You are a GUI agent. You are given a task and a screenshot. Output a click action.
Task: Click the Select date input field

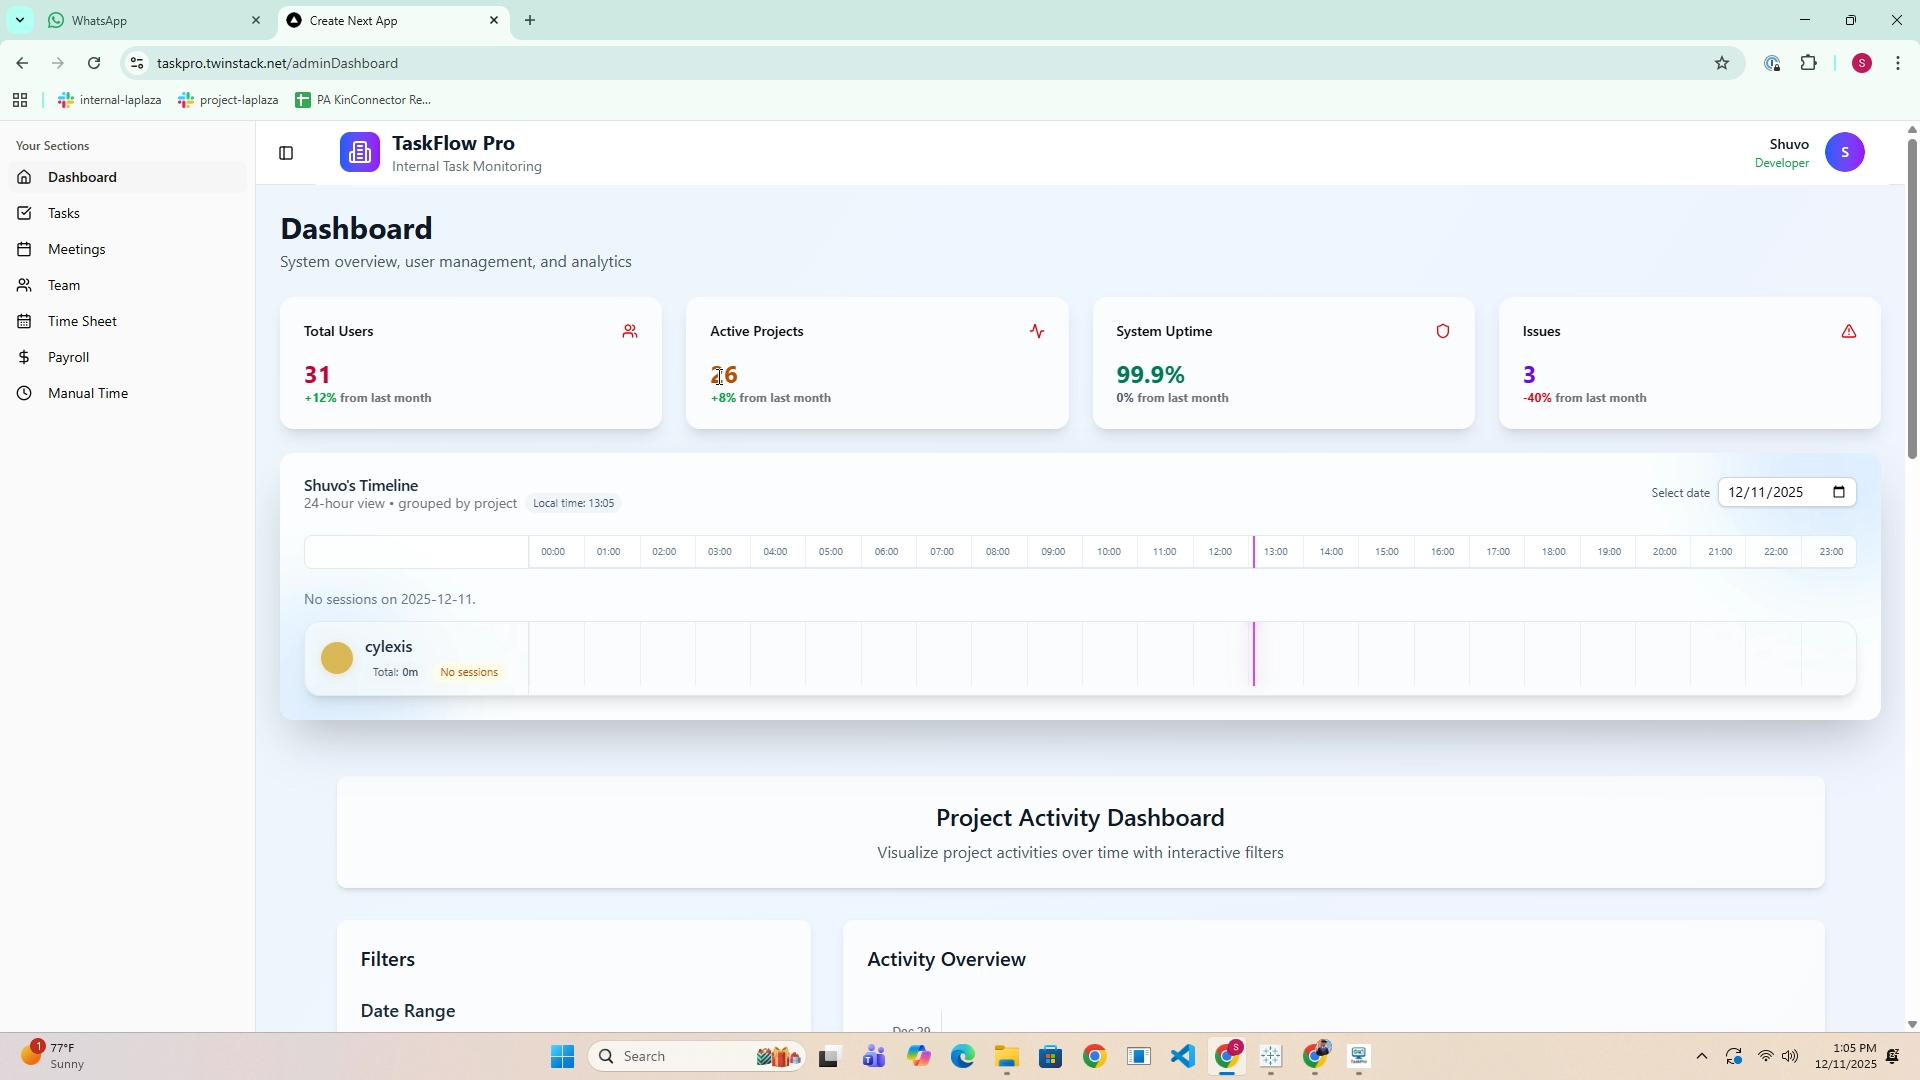tap(1770, 493)
